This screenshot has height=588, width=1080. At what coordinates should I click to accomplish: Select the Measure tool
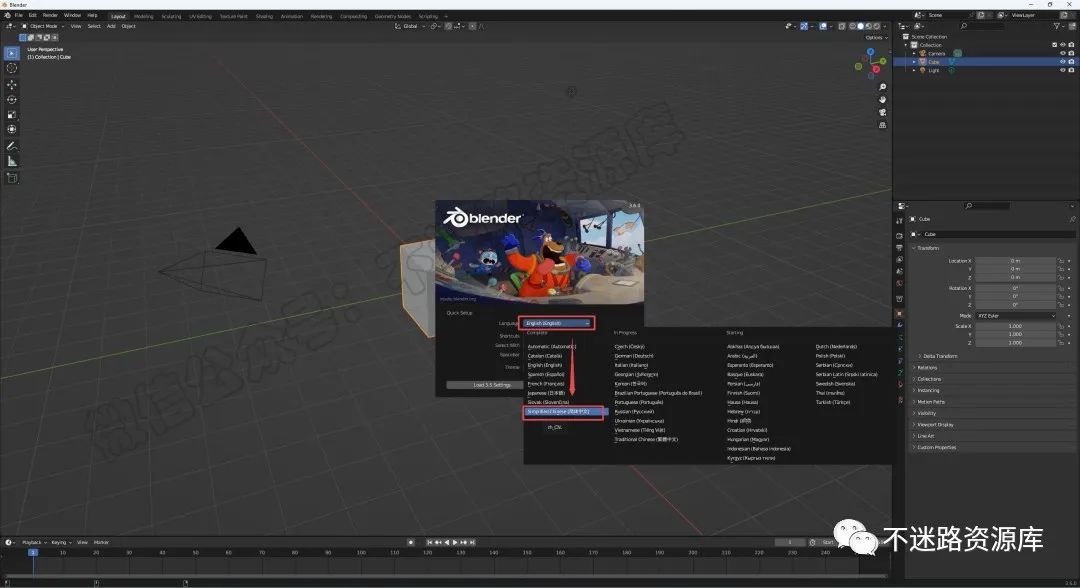[x=12, y=161]
